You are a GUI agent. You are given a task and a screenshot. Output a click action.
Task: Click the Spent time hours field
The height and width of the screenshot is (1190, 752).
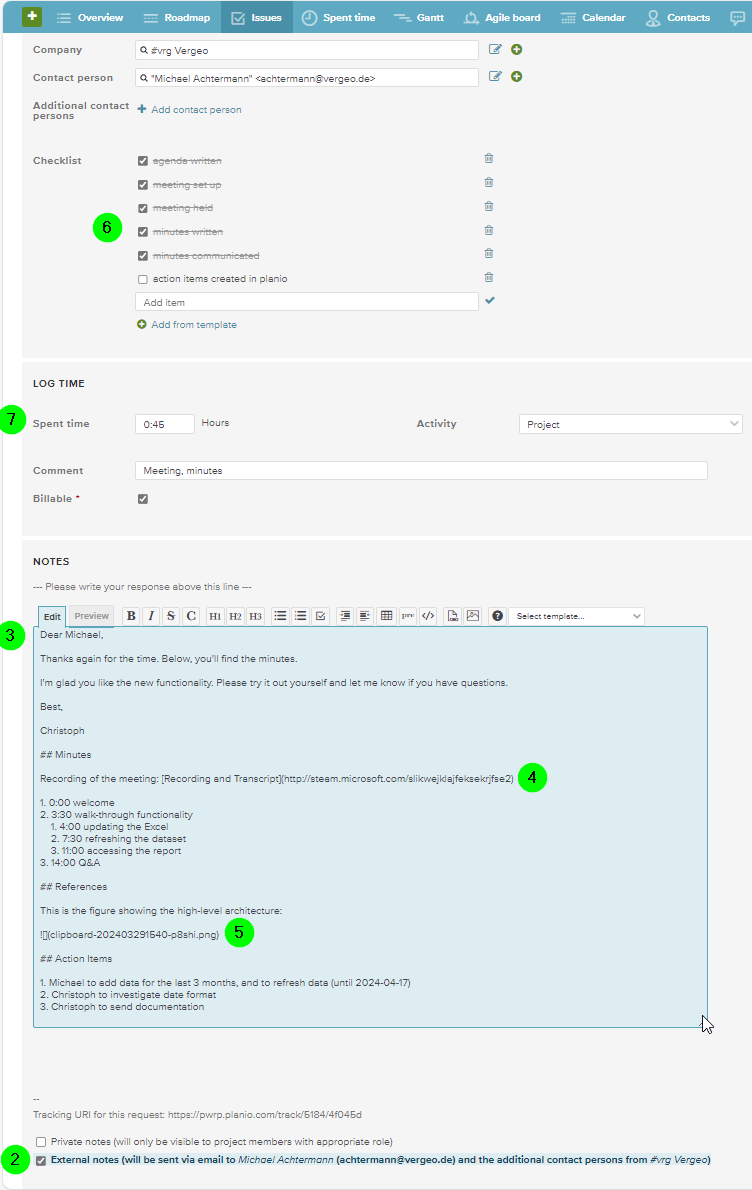[165, 424]
